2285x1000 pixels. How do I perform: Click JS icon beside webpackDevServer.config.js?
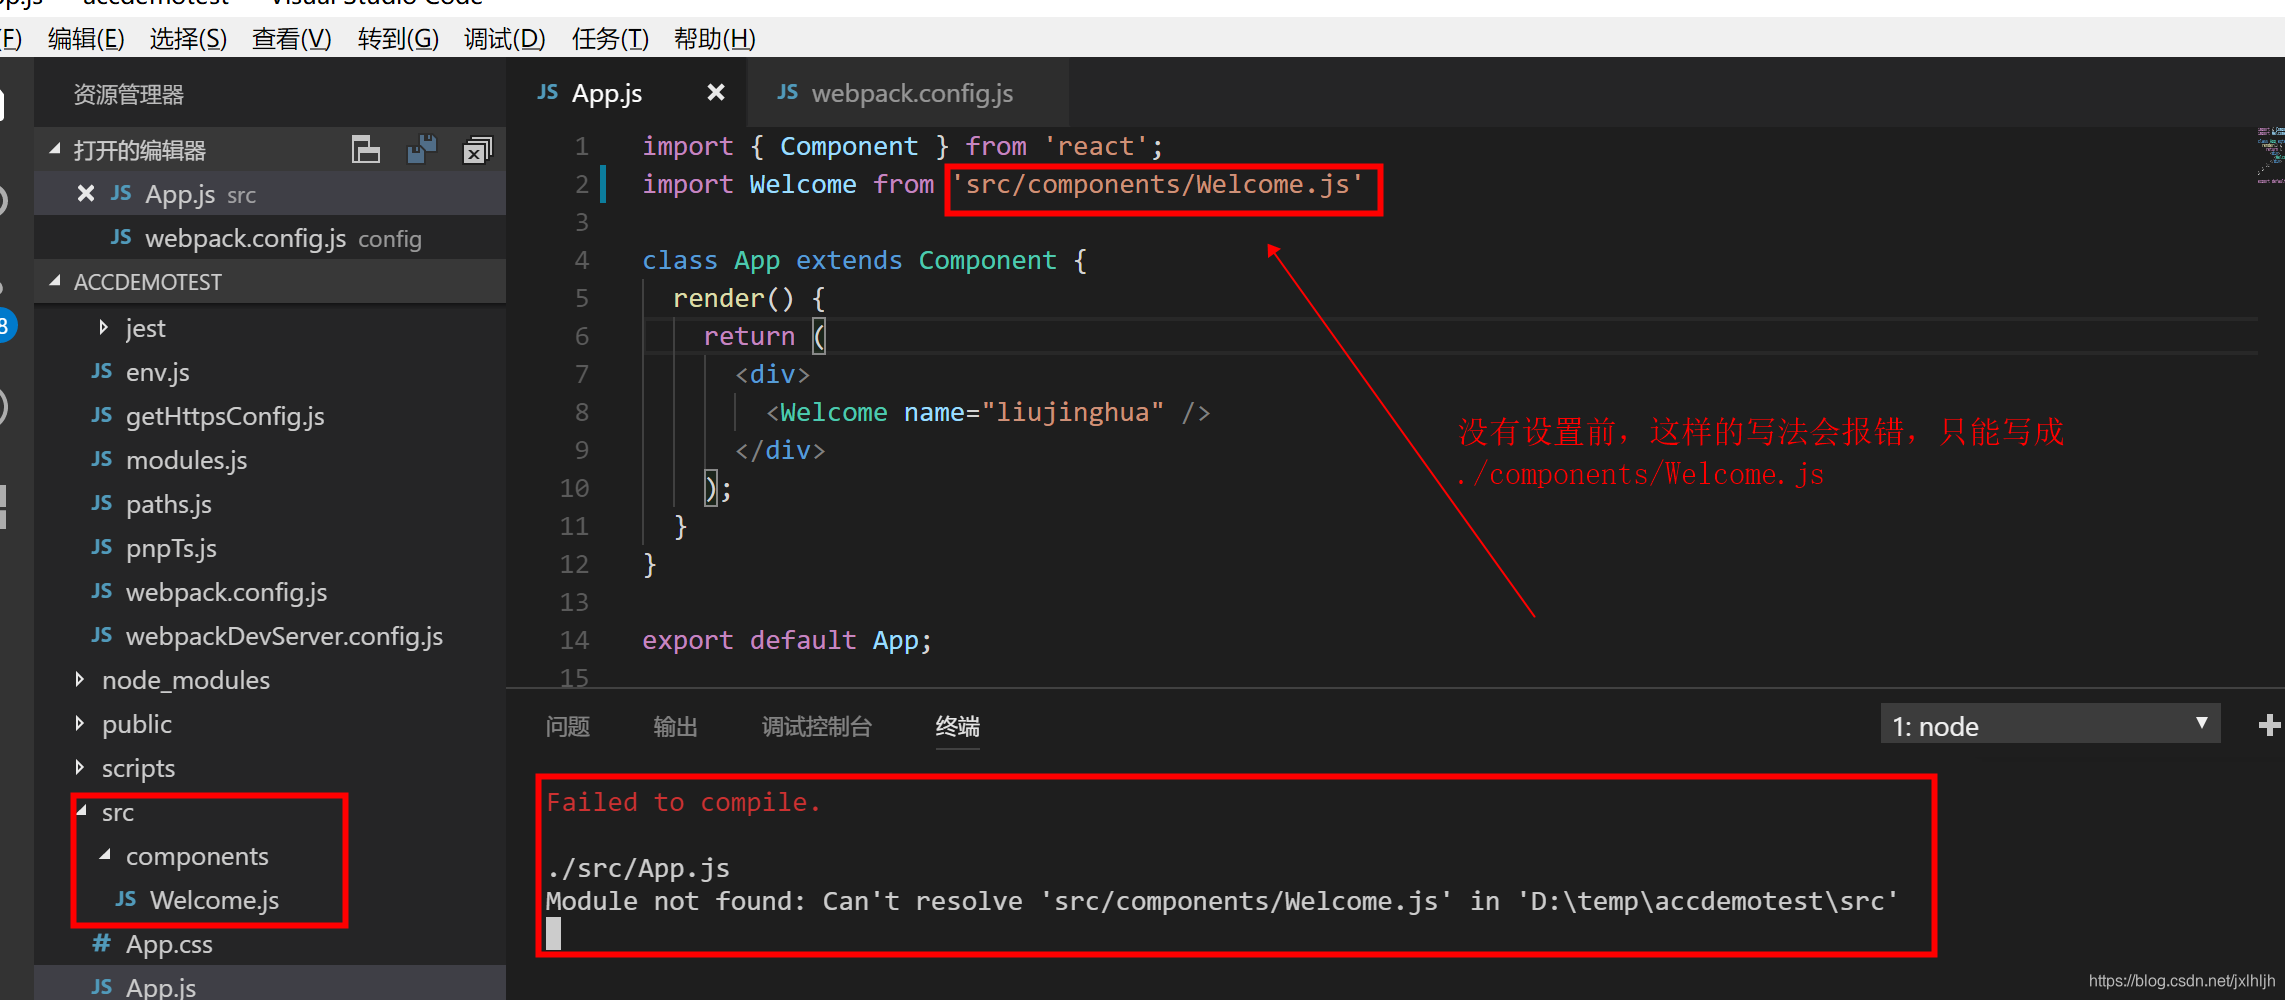(102, 635)
